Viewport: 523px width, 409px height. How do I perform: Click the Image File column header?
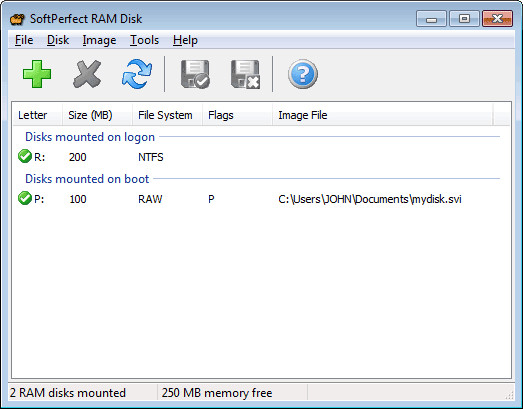click(x=383, y=115)
